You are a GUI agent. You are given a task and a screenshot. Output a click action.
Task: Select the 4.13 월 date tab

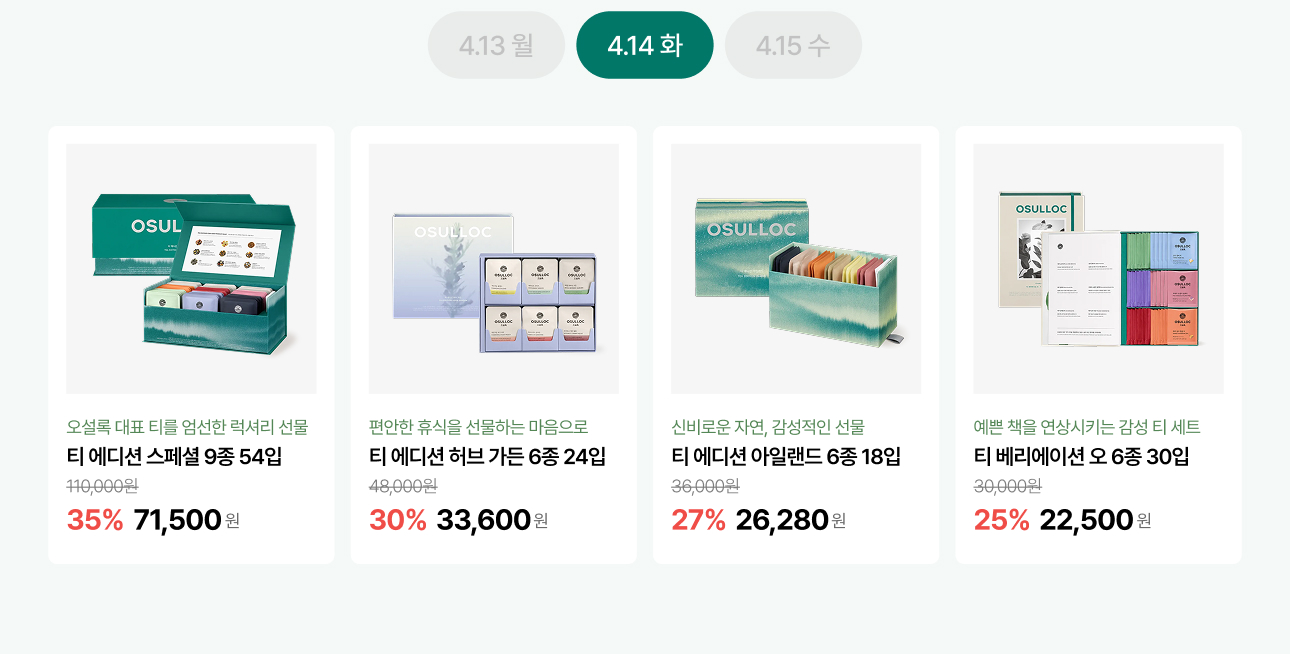click(x=496, y=45)
